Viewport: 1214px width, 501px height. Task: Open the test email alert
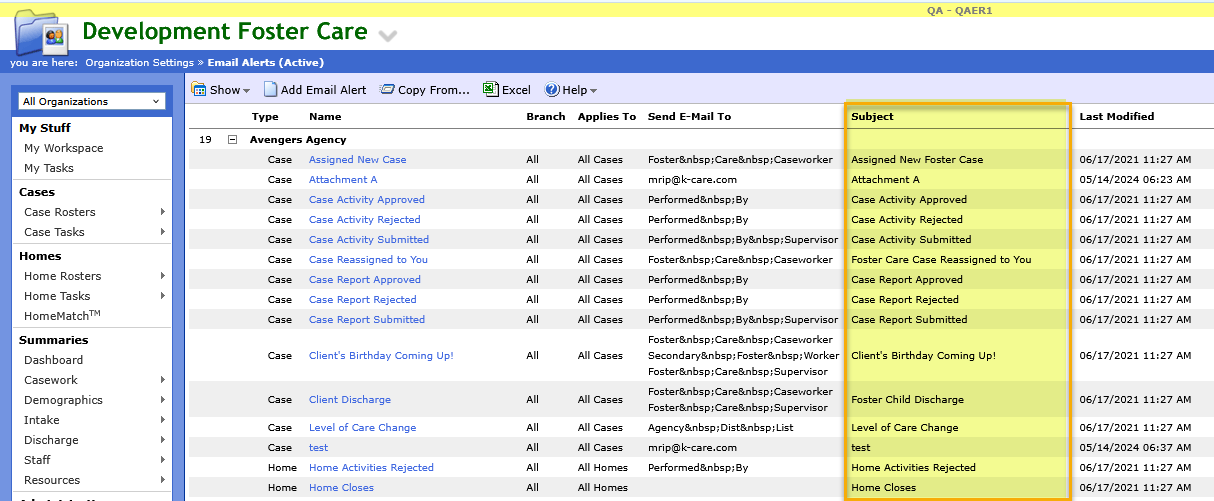coord(318,448)
